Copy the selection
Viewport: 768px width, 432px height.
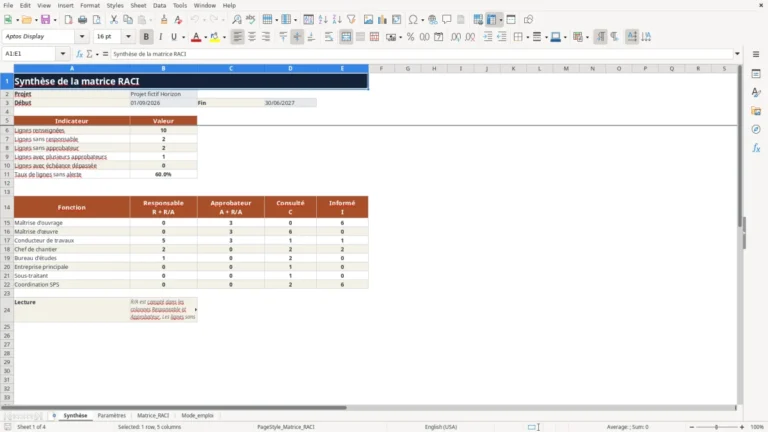[x=128, y=20]
